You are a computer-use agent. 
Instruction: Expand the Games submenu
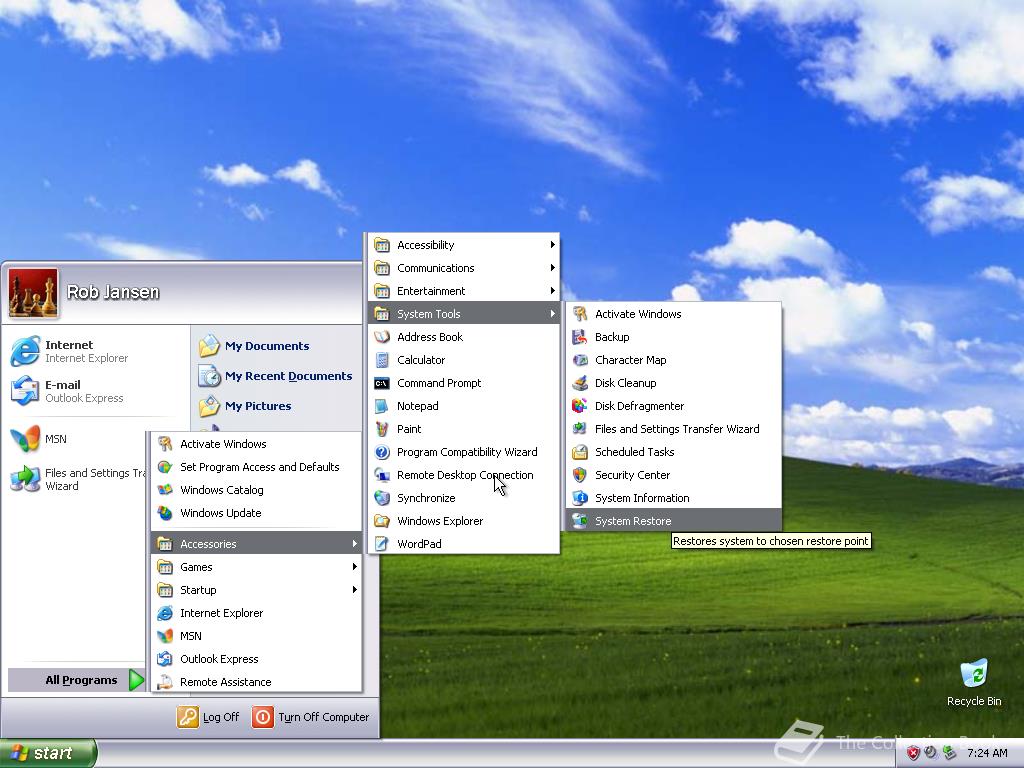(257, 567)
